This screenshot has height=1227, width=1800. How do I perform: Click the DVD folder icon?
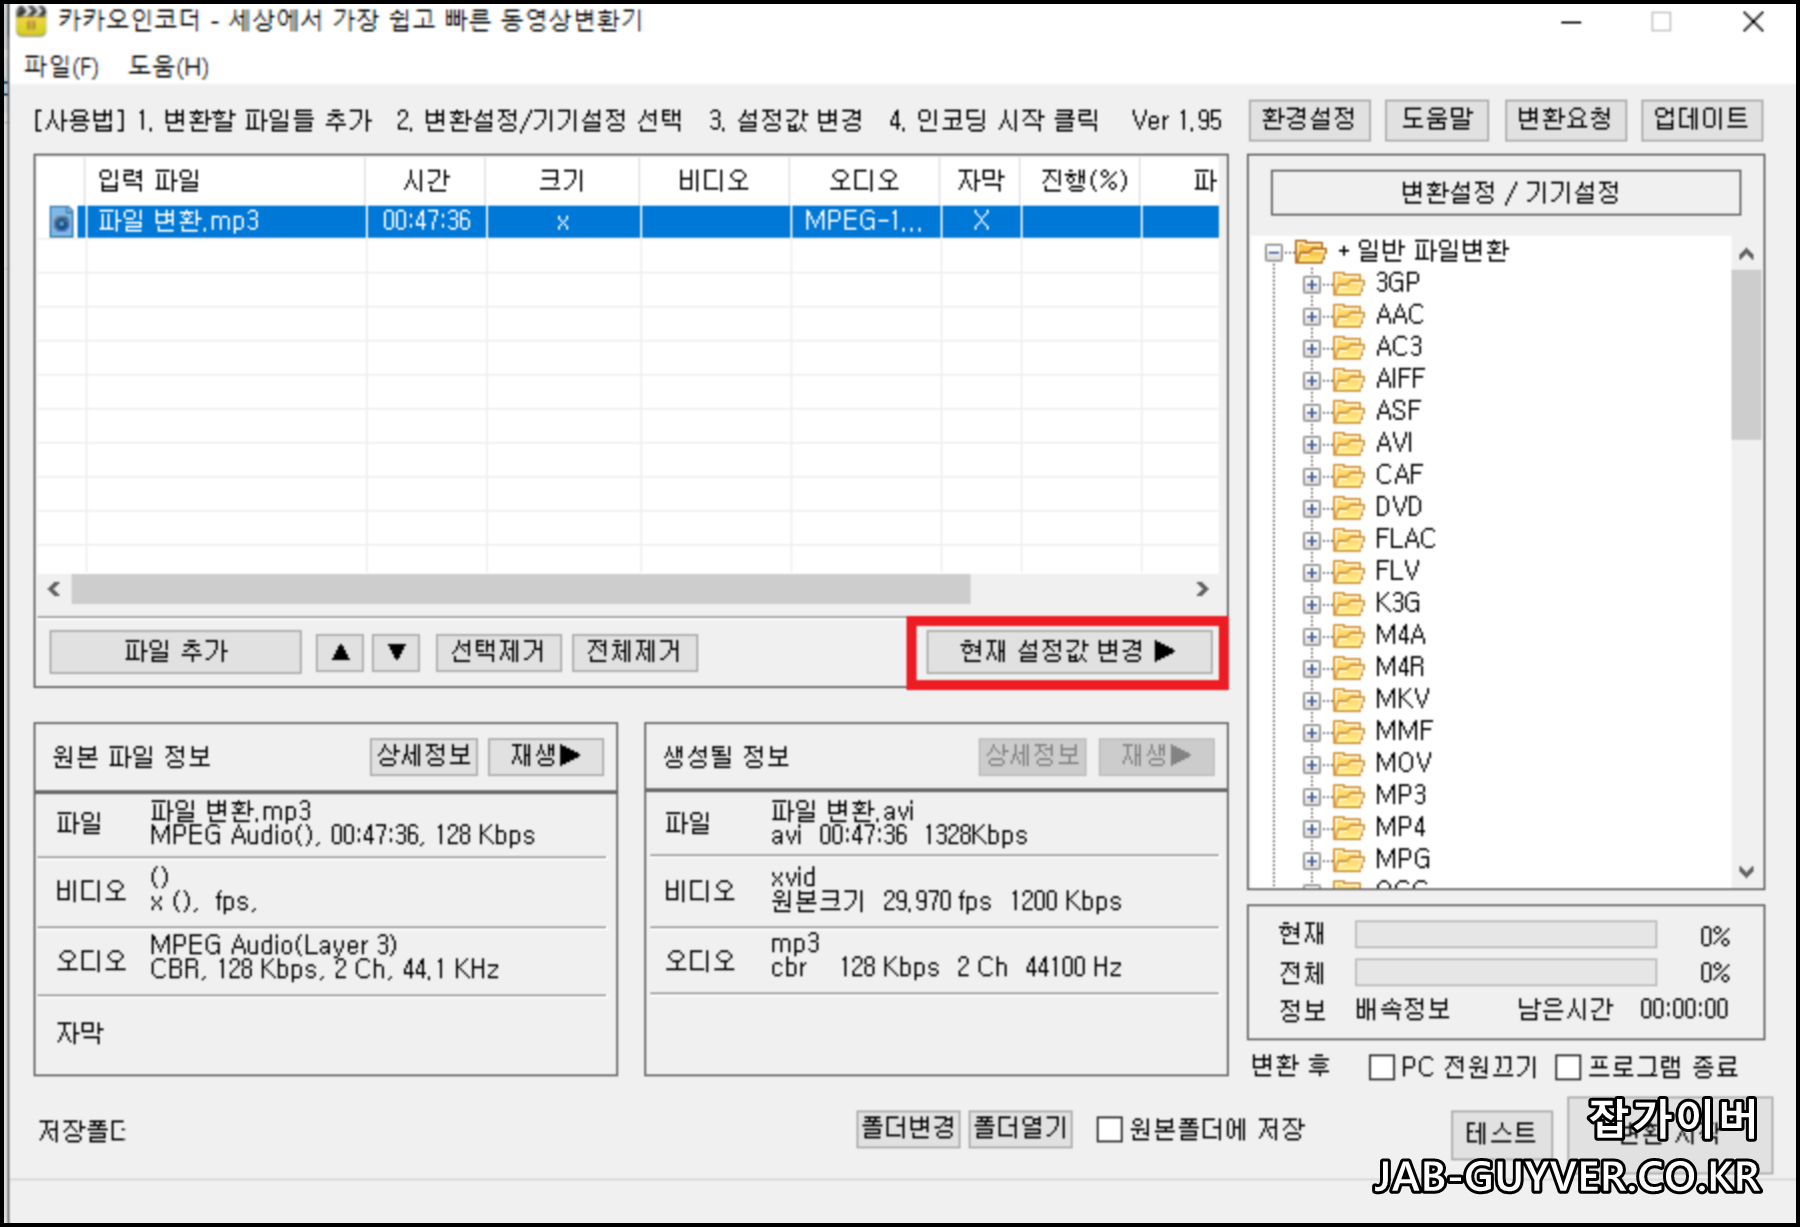(x=1348, y=508)
